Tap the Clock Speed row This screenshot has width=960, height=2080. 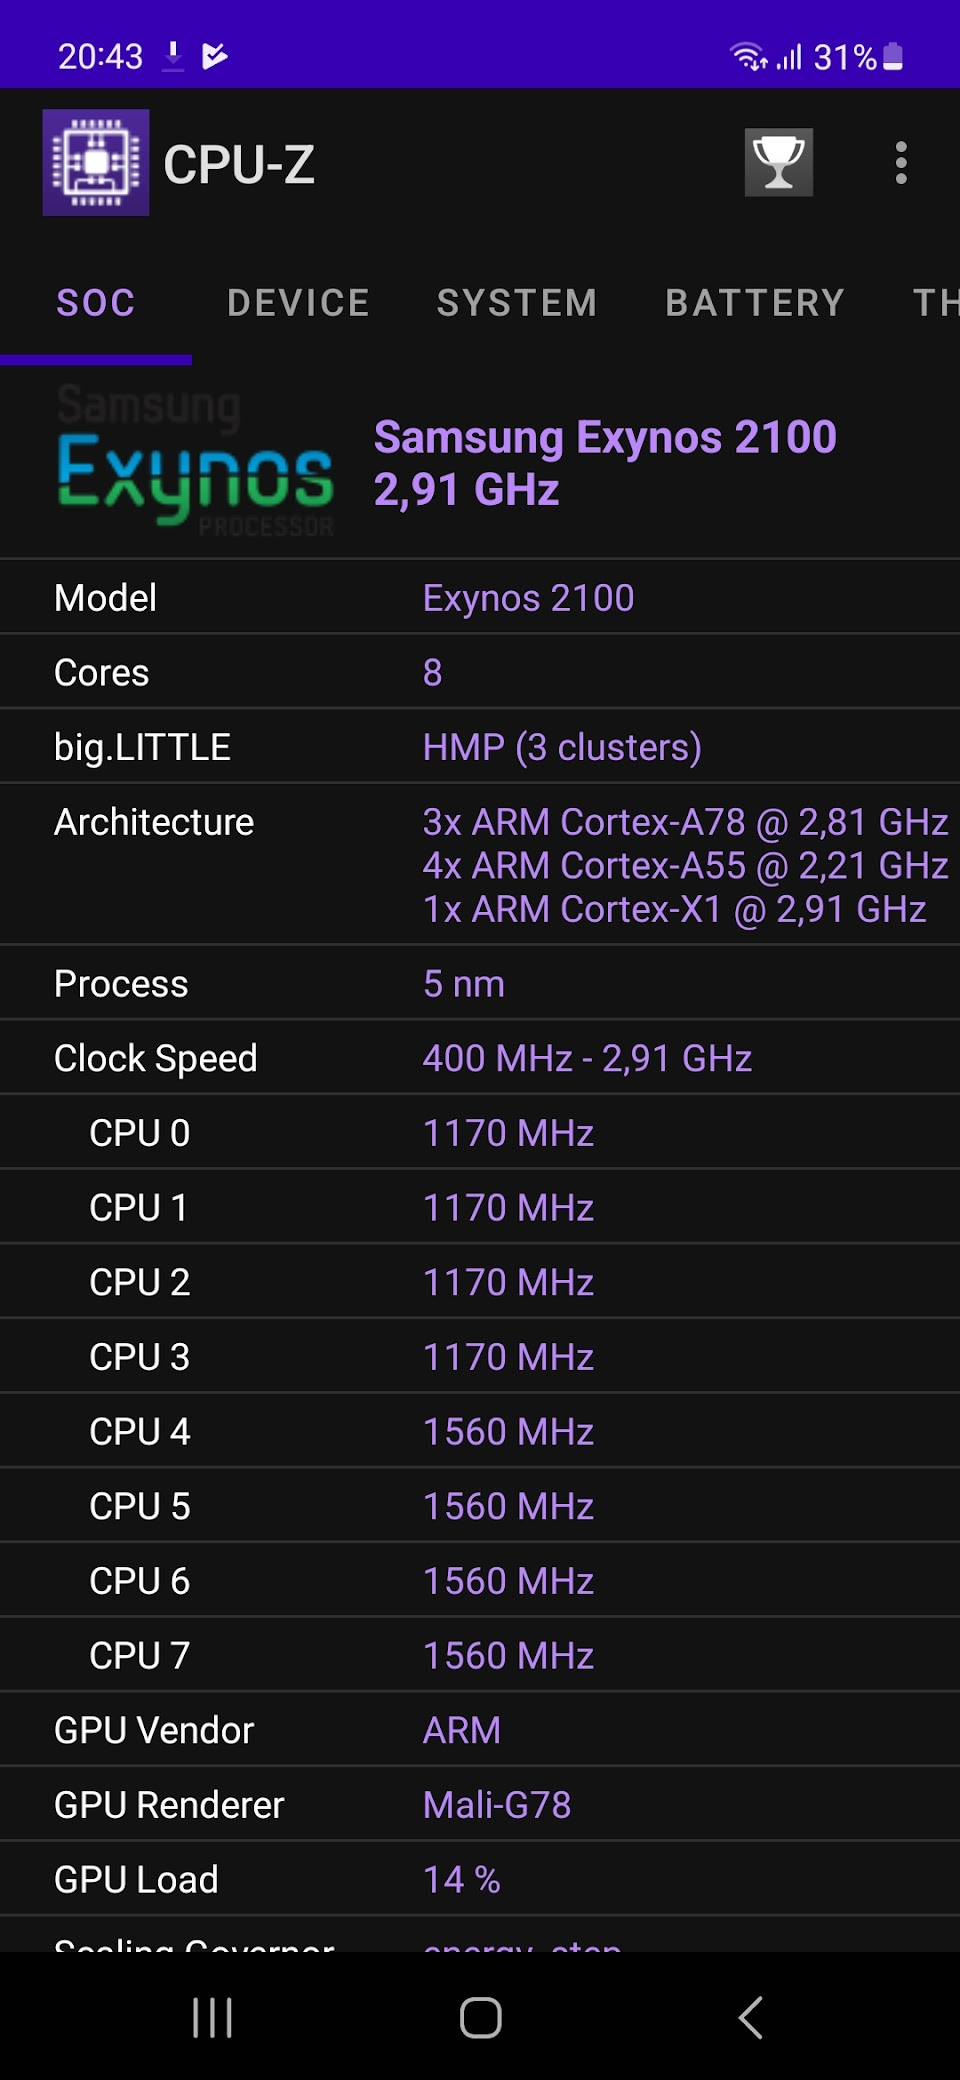[480, 1057]
